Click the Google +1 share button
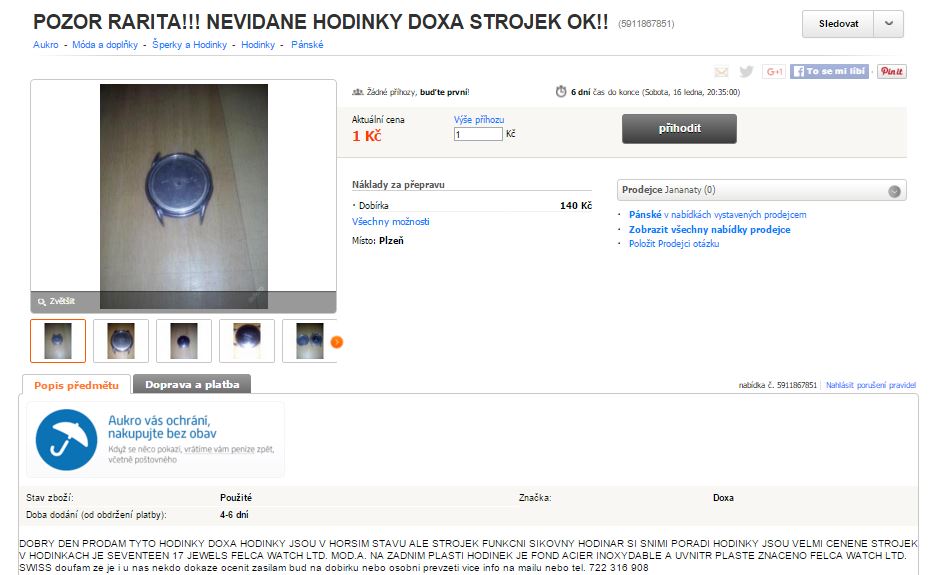This screenshot has height=575, width=951. point(774,72)
